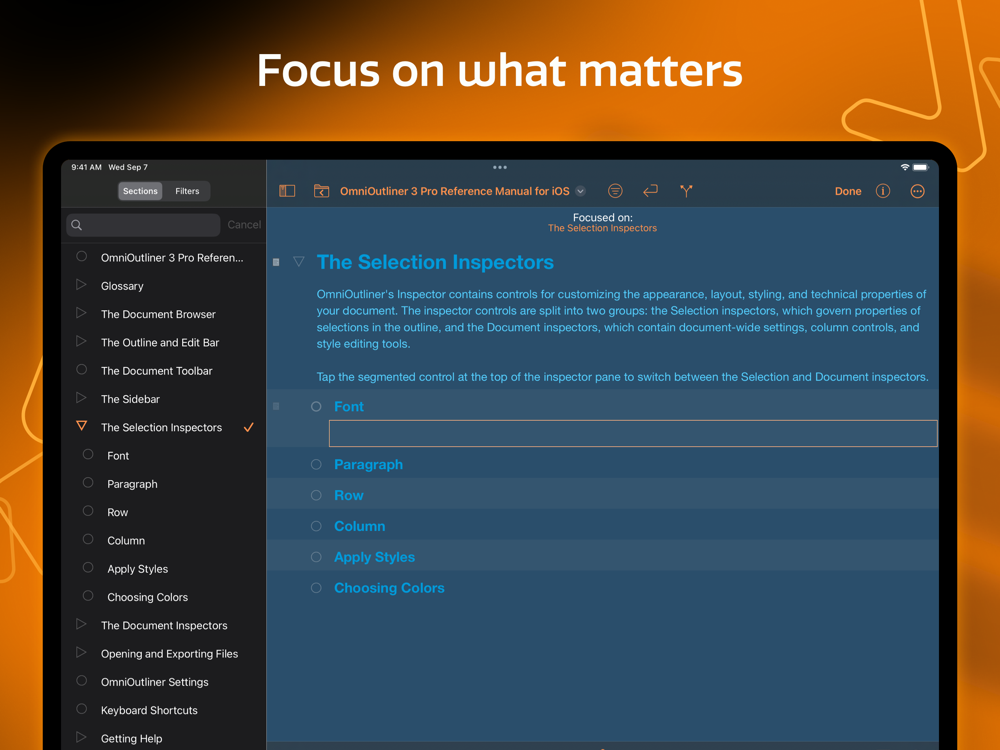Select The Document Toolbar sidebar entry
Viewport: 1000px width, 750px height.
pos(156,371)
